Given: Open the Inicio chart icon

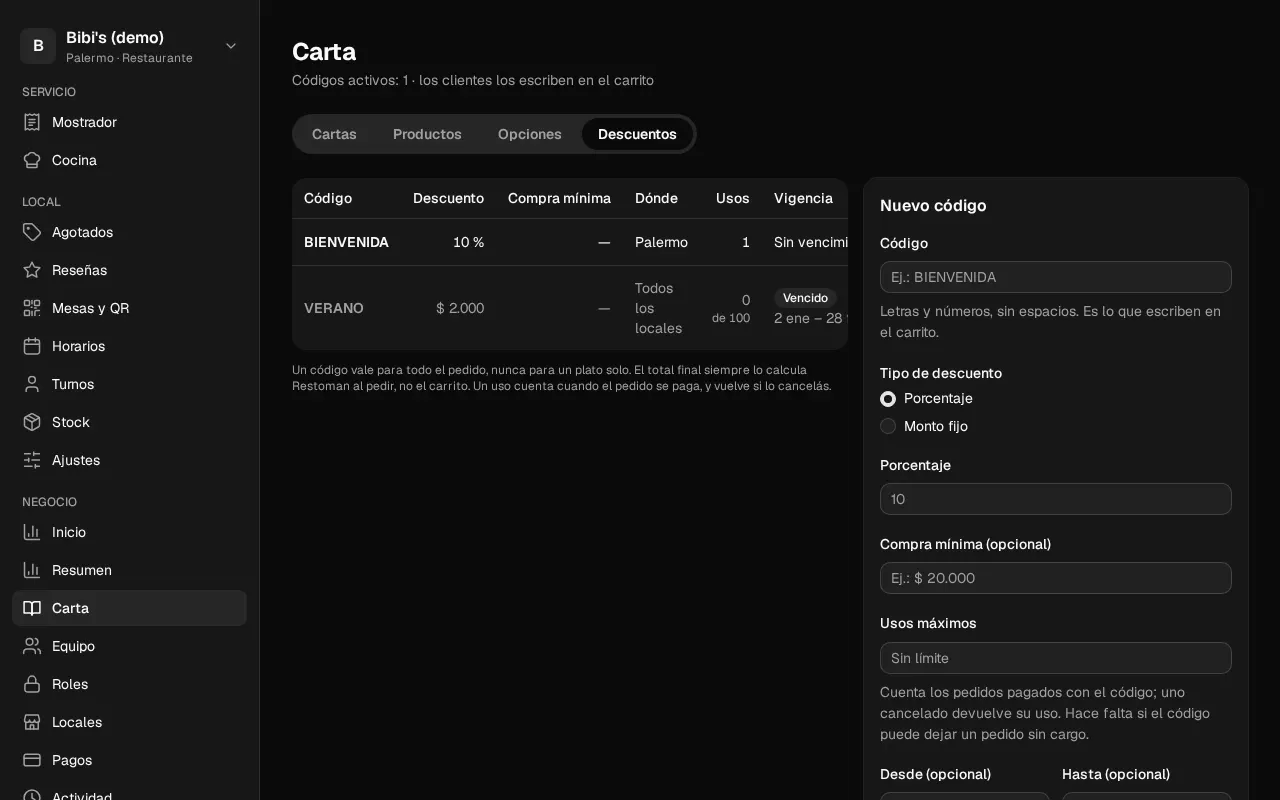Looking at the screenshot, I should click(32, 532).
